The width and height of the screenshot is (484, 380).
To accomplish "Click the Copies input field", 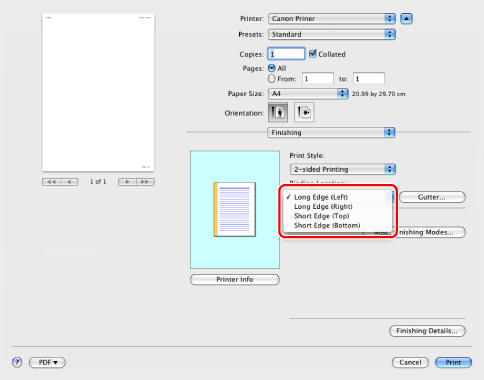I will 286,54.
